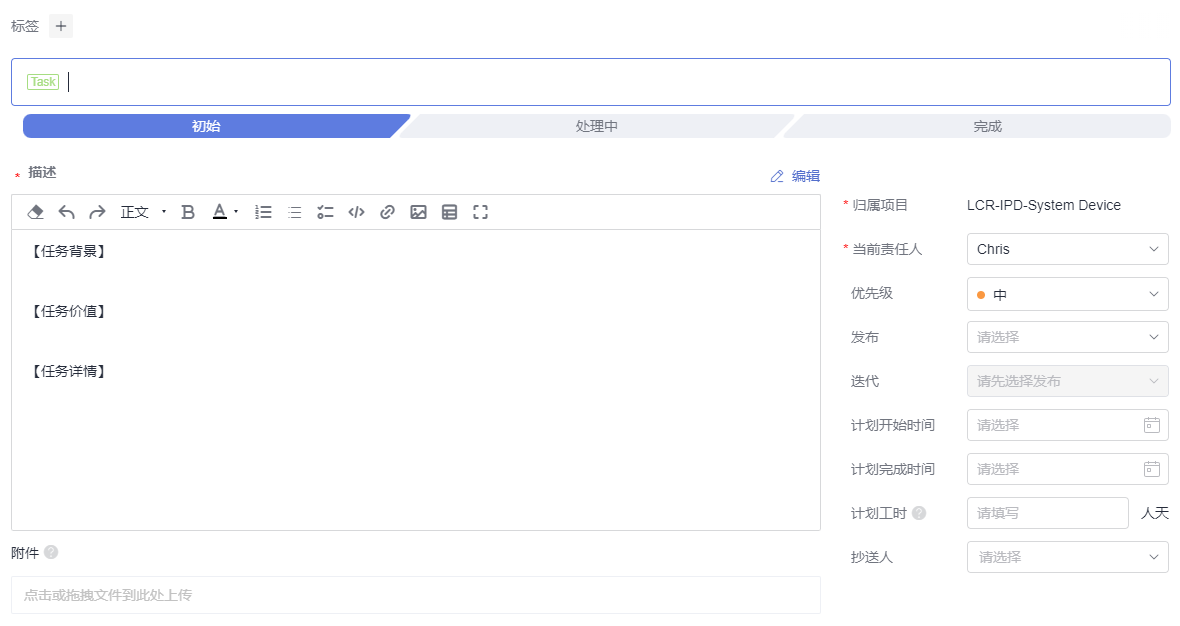Insert a hyperlink in description
Screen dimensions: 1180x626
point(387,212)
